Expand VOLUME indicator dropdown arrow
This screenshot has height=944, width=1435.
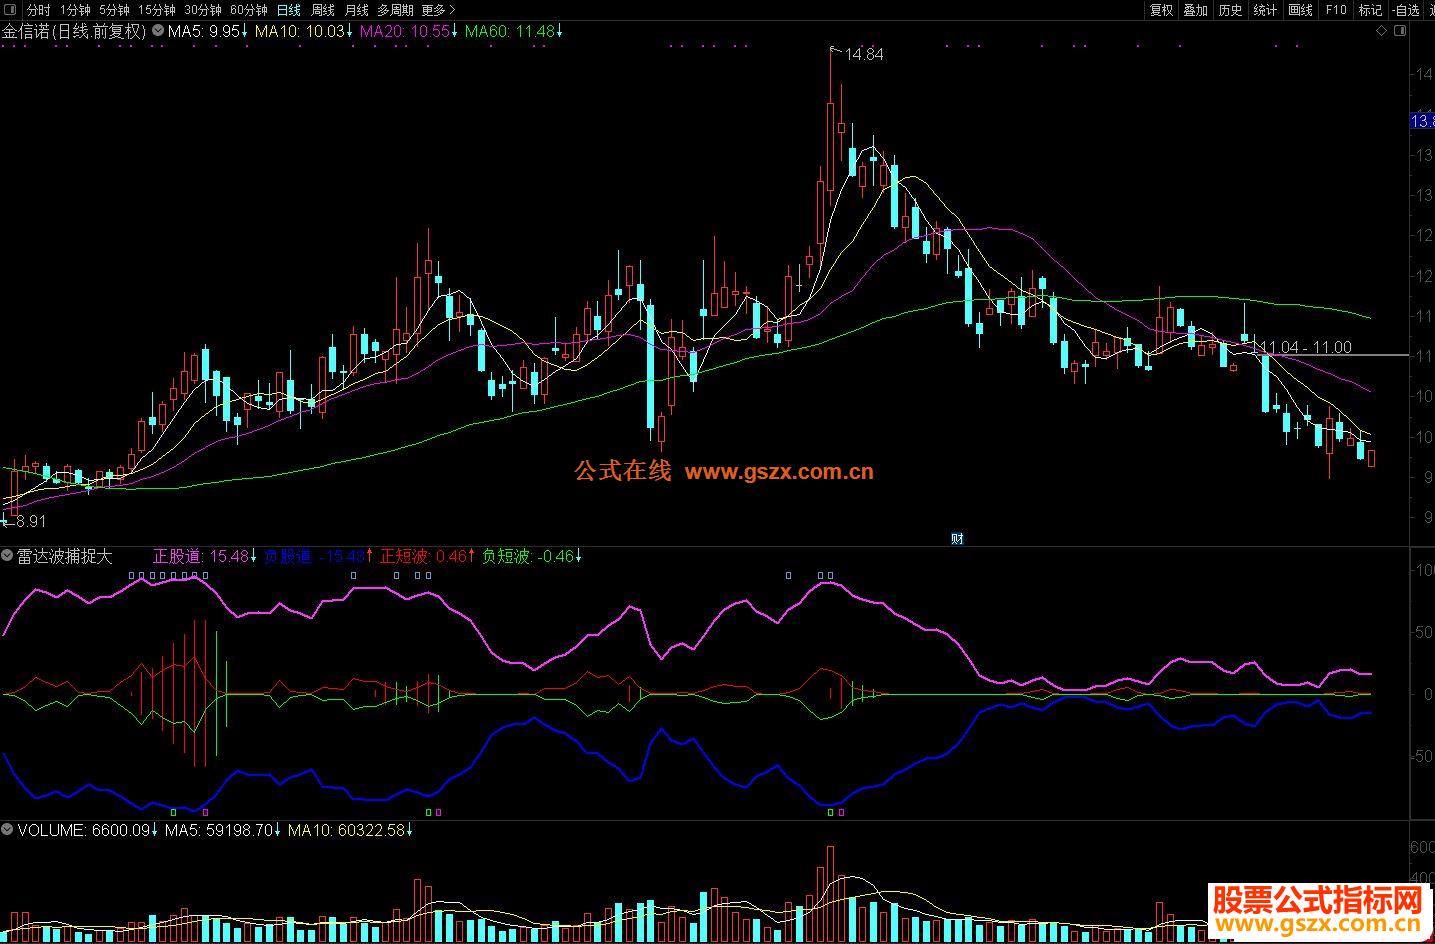pos(8,830)
